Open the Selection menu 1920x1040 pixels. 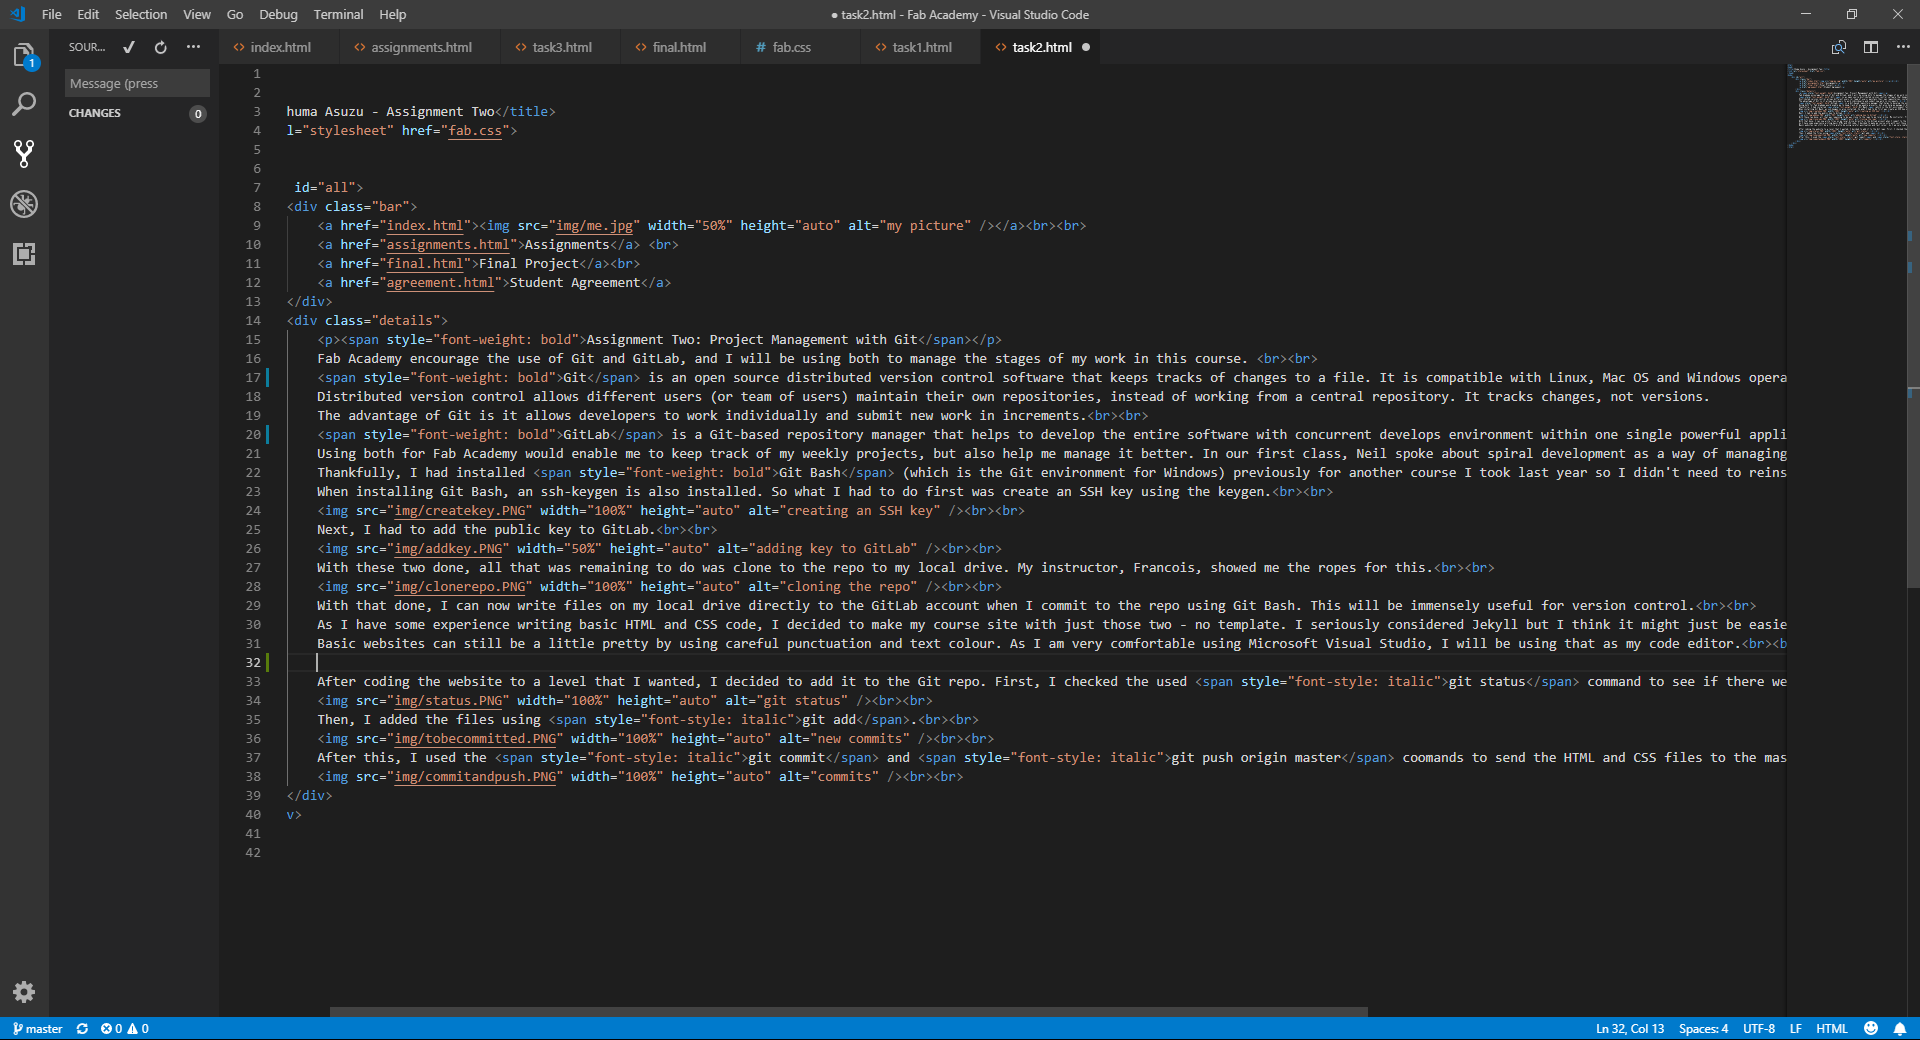pos(141,14)
